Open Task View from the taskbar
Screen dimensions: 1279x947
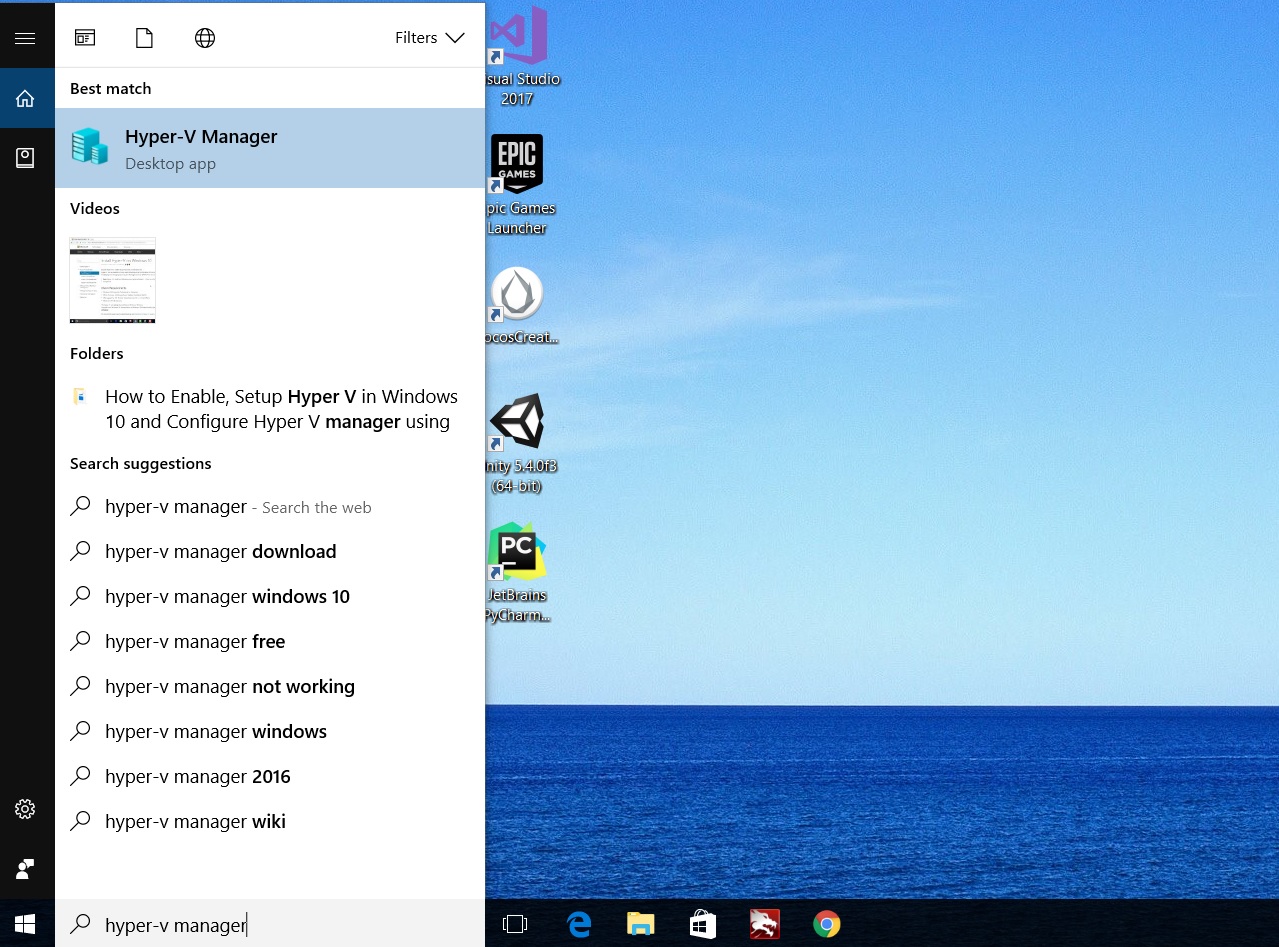coord(515,923)
